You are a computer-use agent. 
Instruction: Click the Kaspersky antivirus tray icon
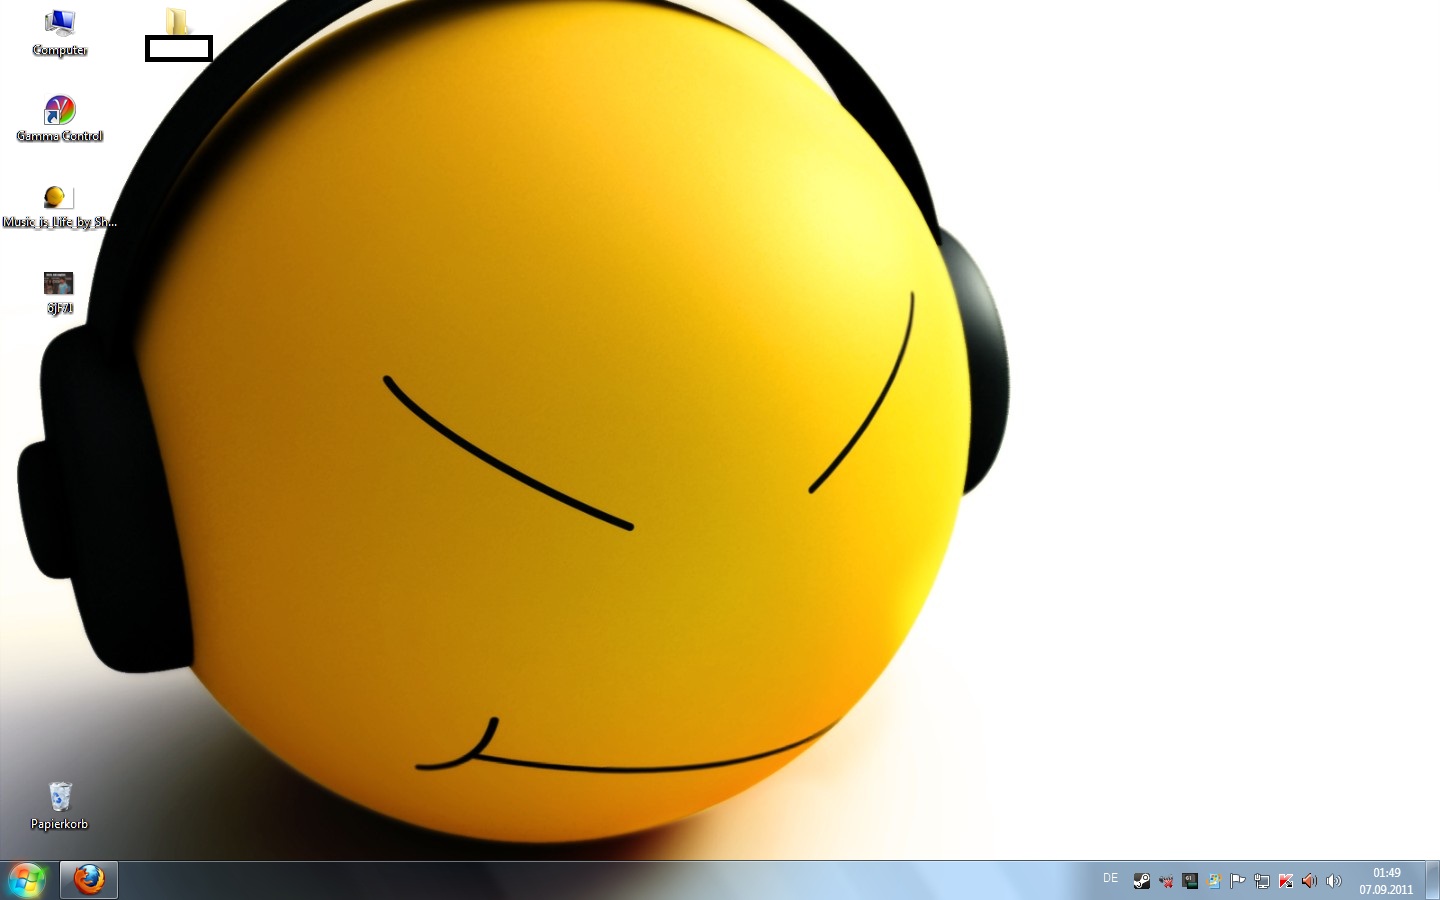pyautogui.click(x=1286, y=881)
